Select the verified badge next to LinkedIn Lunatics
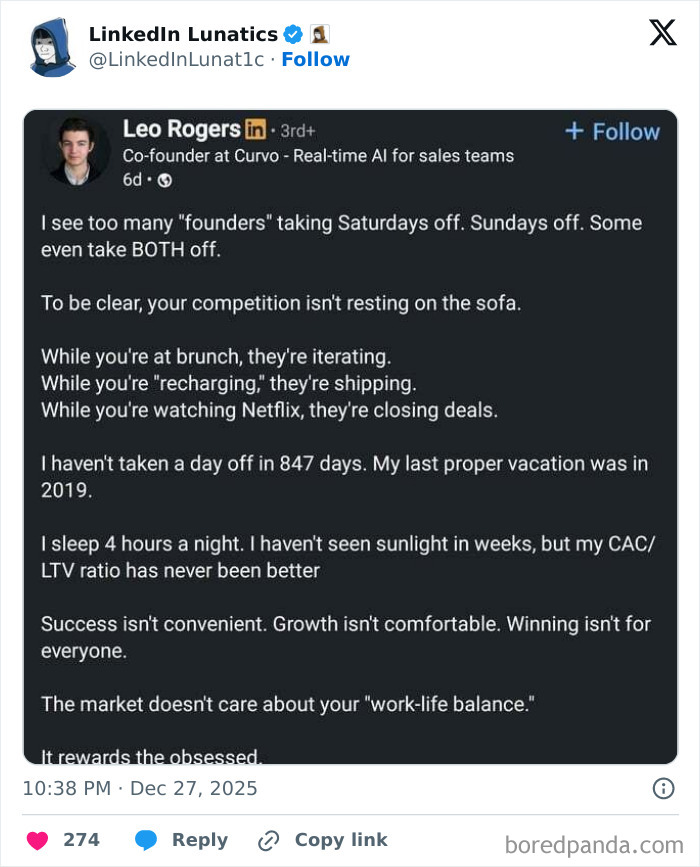700x867 pixels. pyautogui.click(x=292, y=32)
